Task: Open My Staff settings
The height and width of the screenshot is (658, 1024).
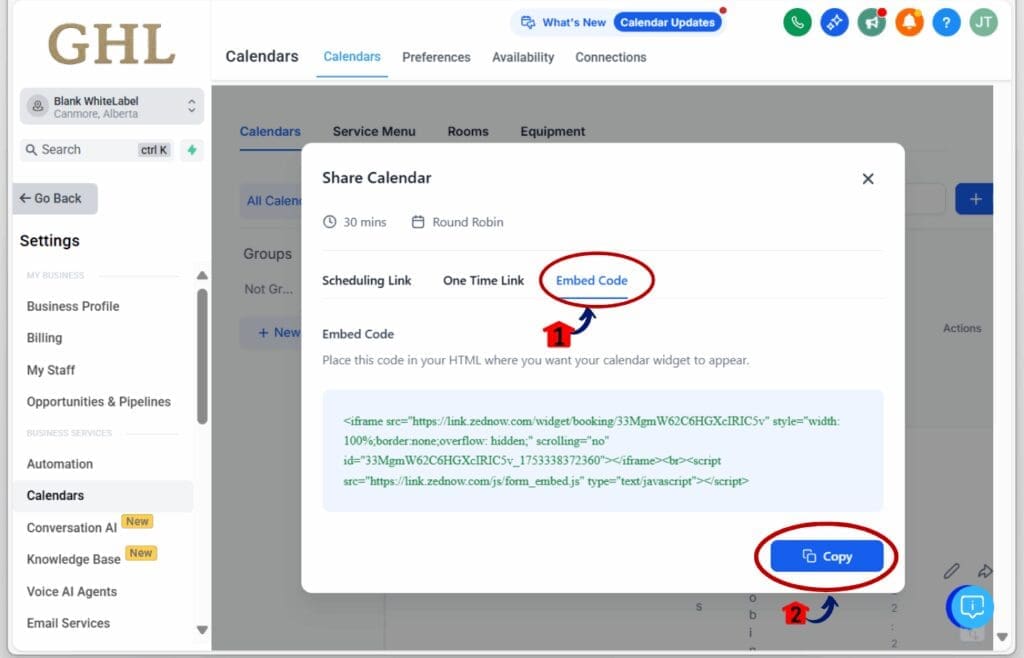Action: coord(51,370)
